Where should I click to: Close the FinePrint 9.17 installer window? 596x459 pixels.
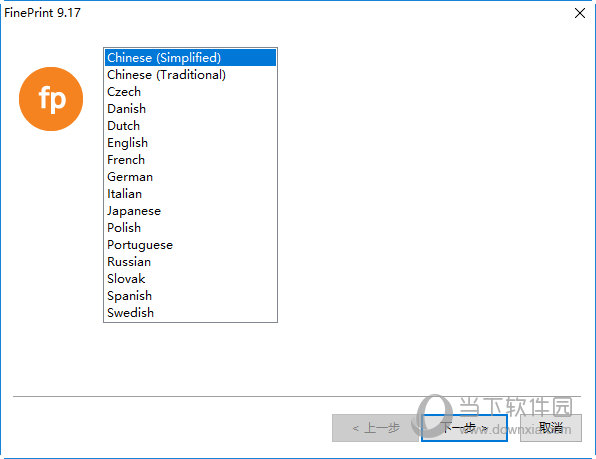[580, 13]
